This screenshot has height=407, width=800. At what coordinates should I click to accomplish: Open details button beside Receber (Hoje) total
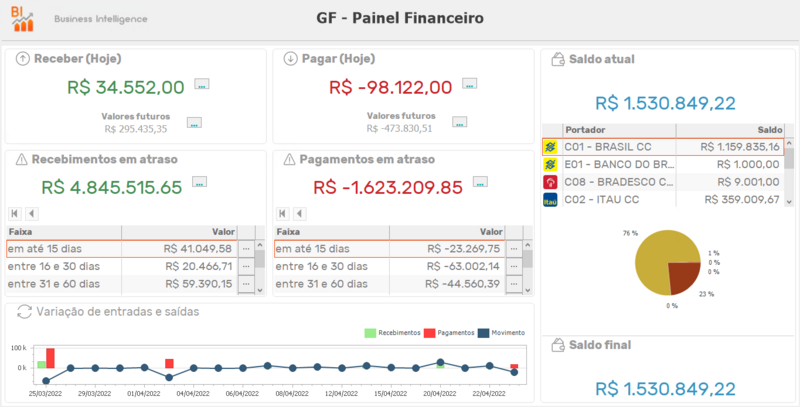pyautogui.click(x=202, y=85)
